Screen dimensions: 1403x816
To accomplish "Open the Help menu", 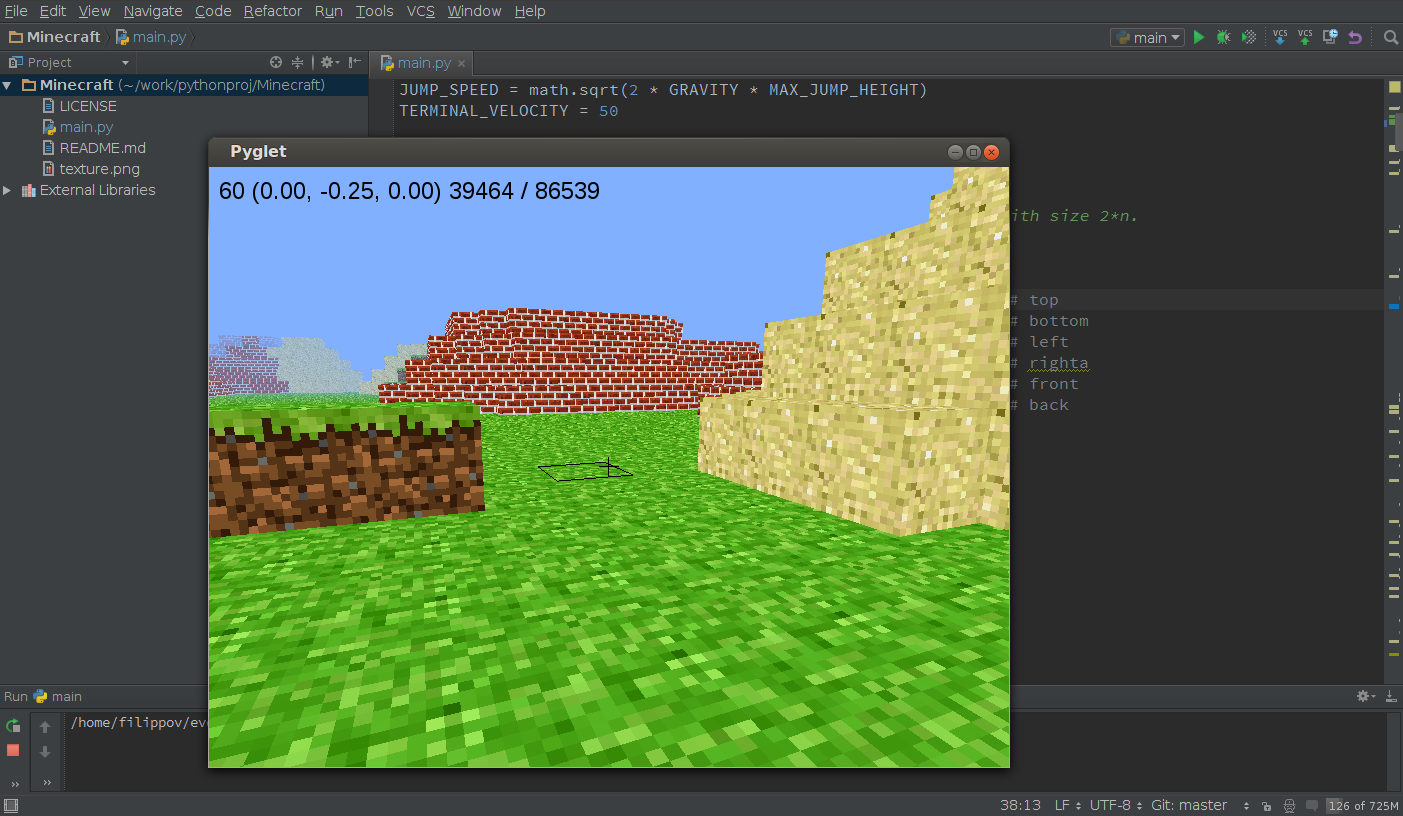I will coord(530,11).
